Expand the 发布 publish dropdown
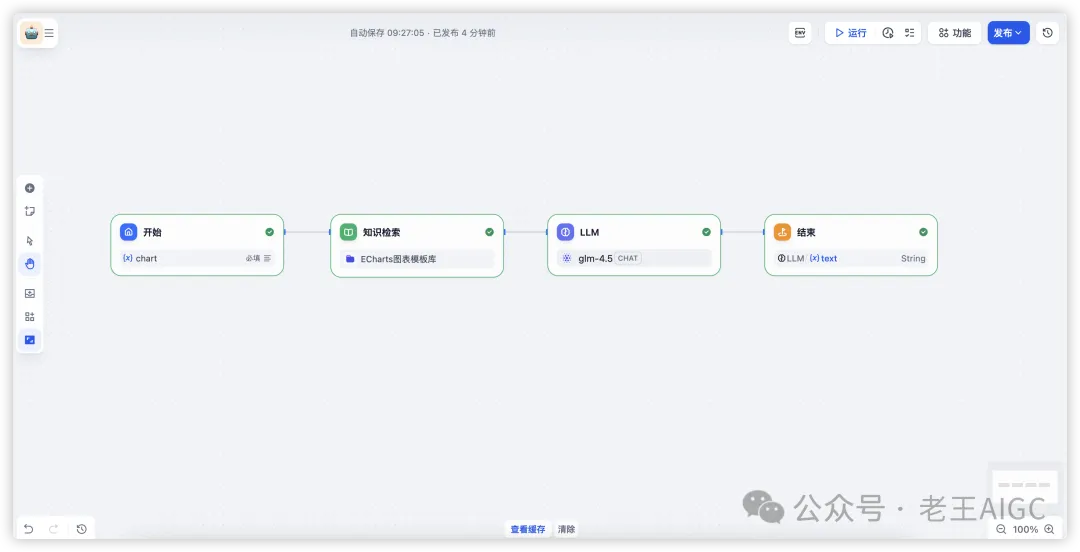Image resolution: width=1080 pixels, height=552 pixels. [x=1008, y=32]
